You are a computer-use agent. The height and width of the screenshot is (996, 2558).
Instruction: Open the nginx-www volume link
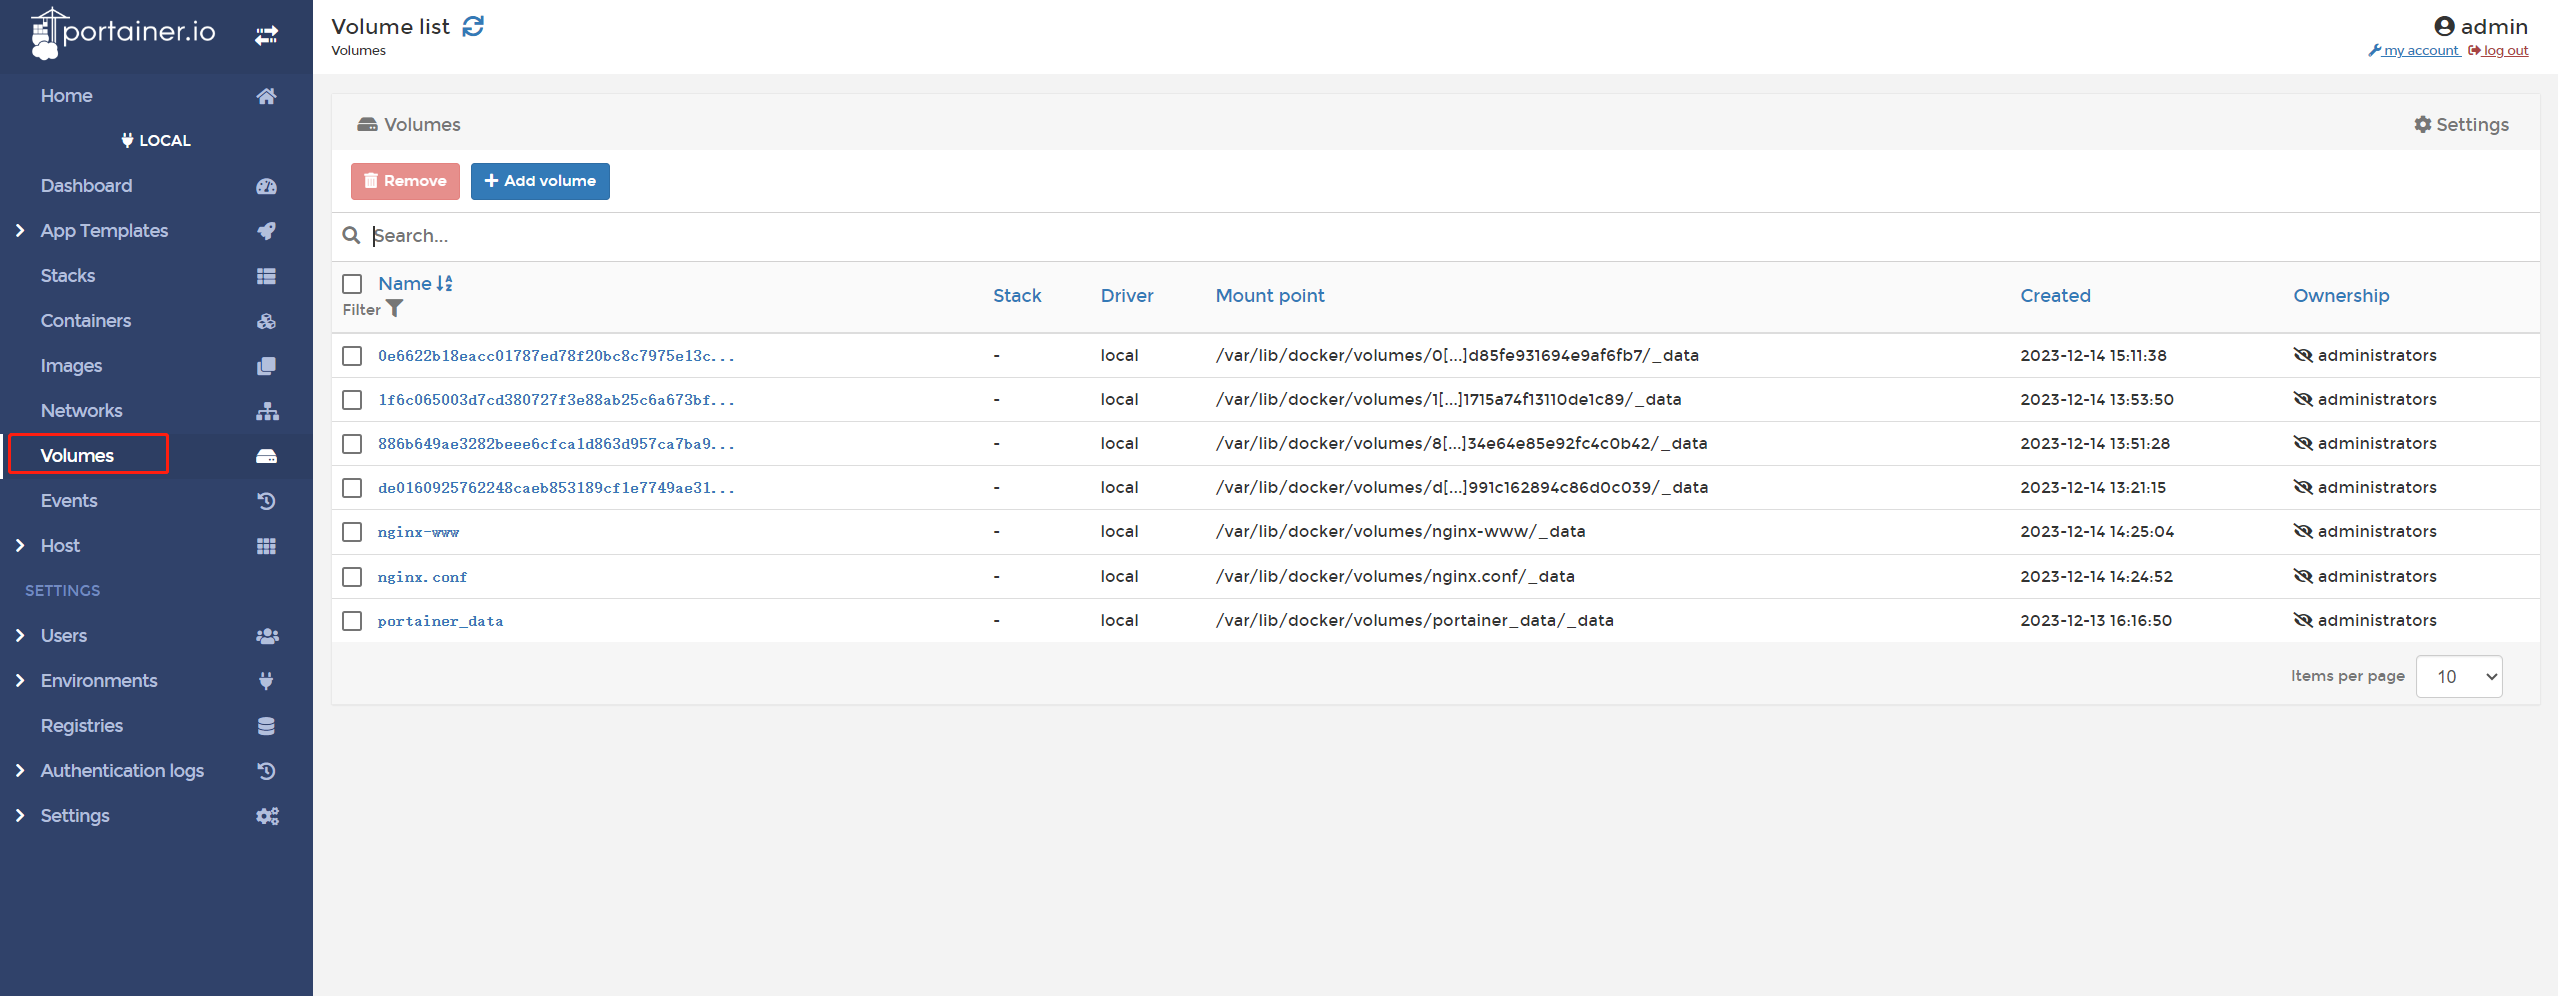coord(418,532)
